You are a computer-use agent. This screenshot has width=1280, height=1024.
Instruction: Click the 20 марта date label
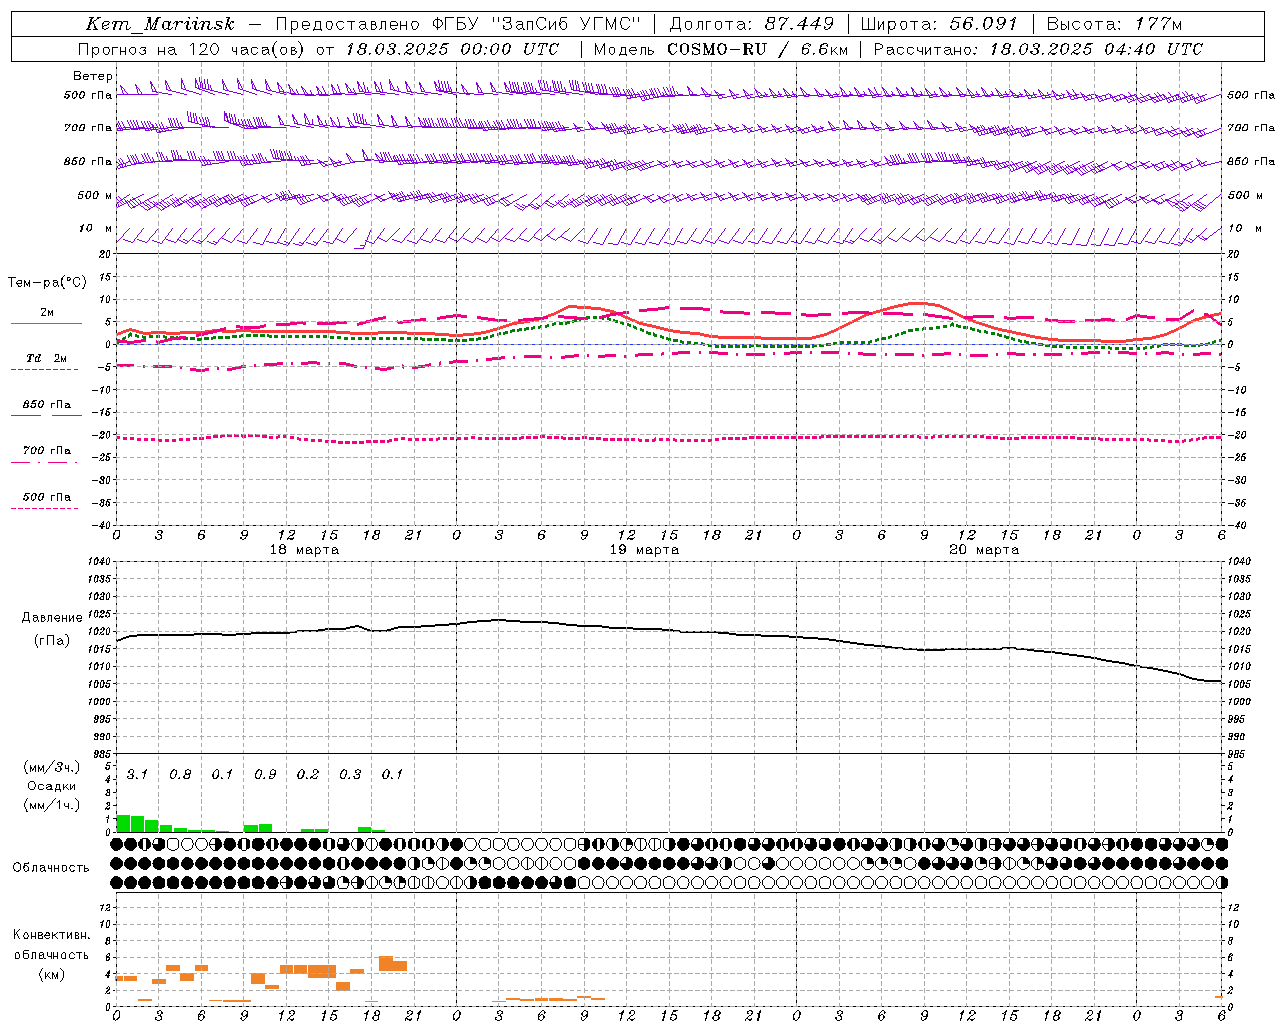(x=984, y=550)
